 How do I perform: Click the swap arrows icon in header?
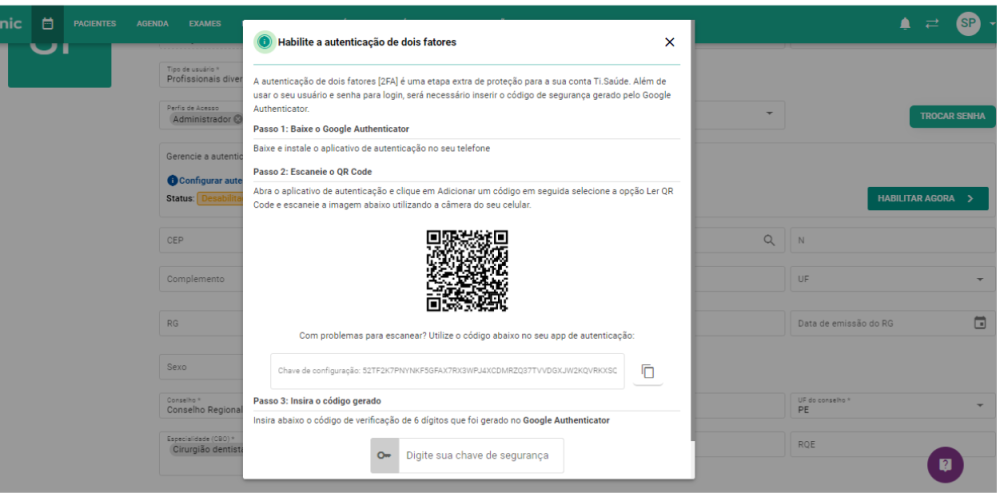(932, 24)
